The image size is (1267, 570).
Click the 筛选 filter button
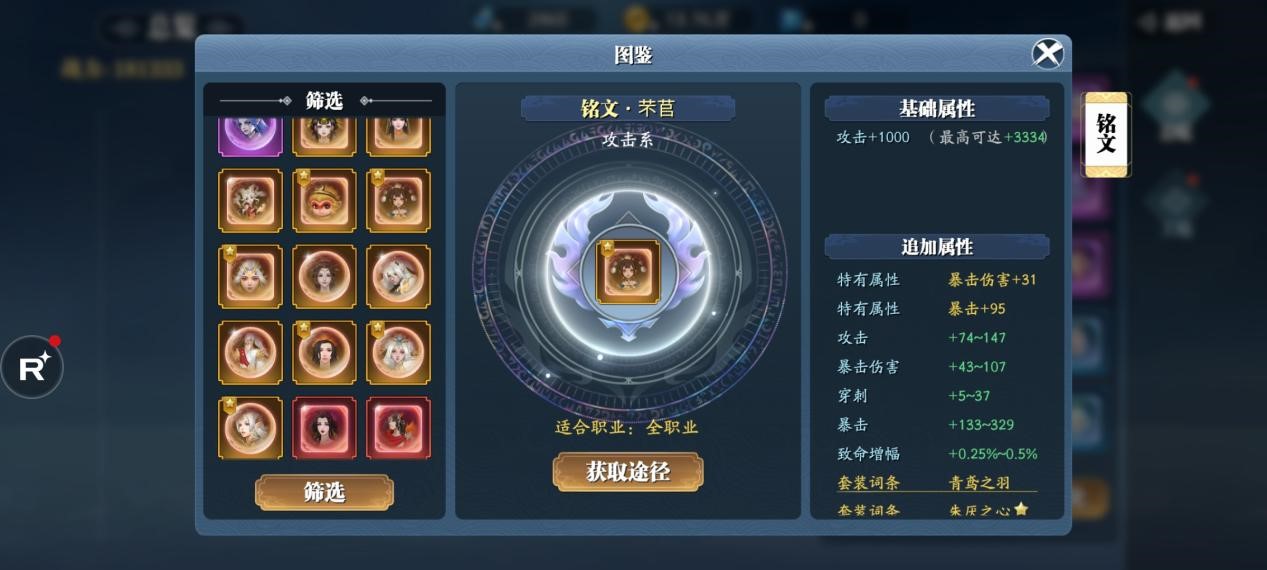324,492
